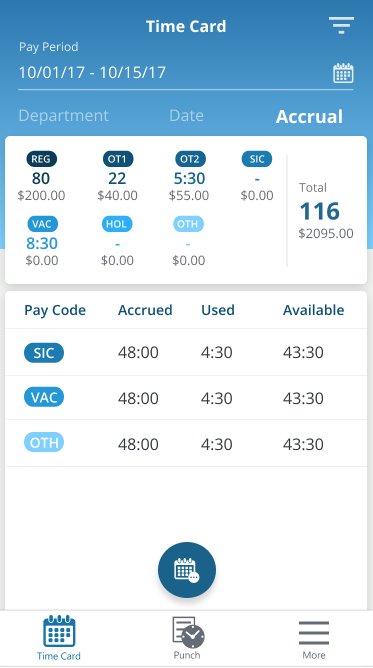Tap the HOL pay code badge
Viewport: 373px width, 668px height.
click(x=117, y=224)
